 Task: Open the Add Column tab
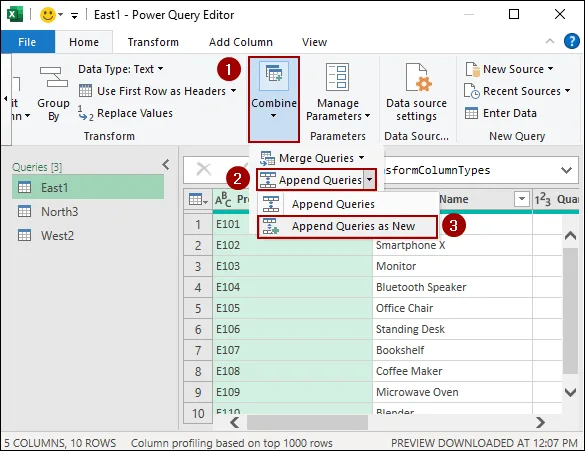tap(241, 42)
